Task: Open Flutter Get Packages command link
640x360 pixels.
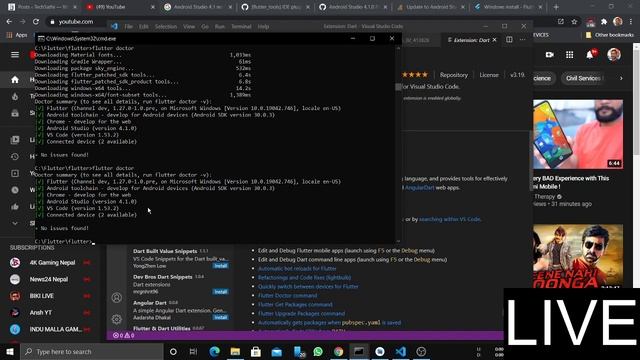Action: [295, 304]
